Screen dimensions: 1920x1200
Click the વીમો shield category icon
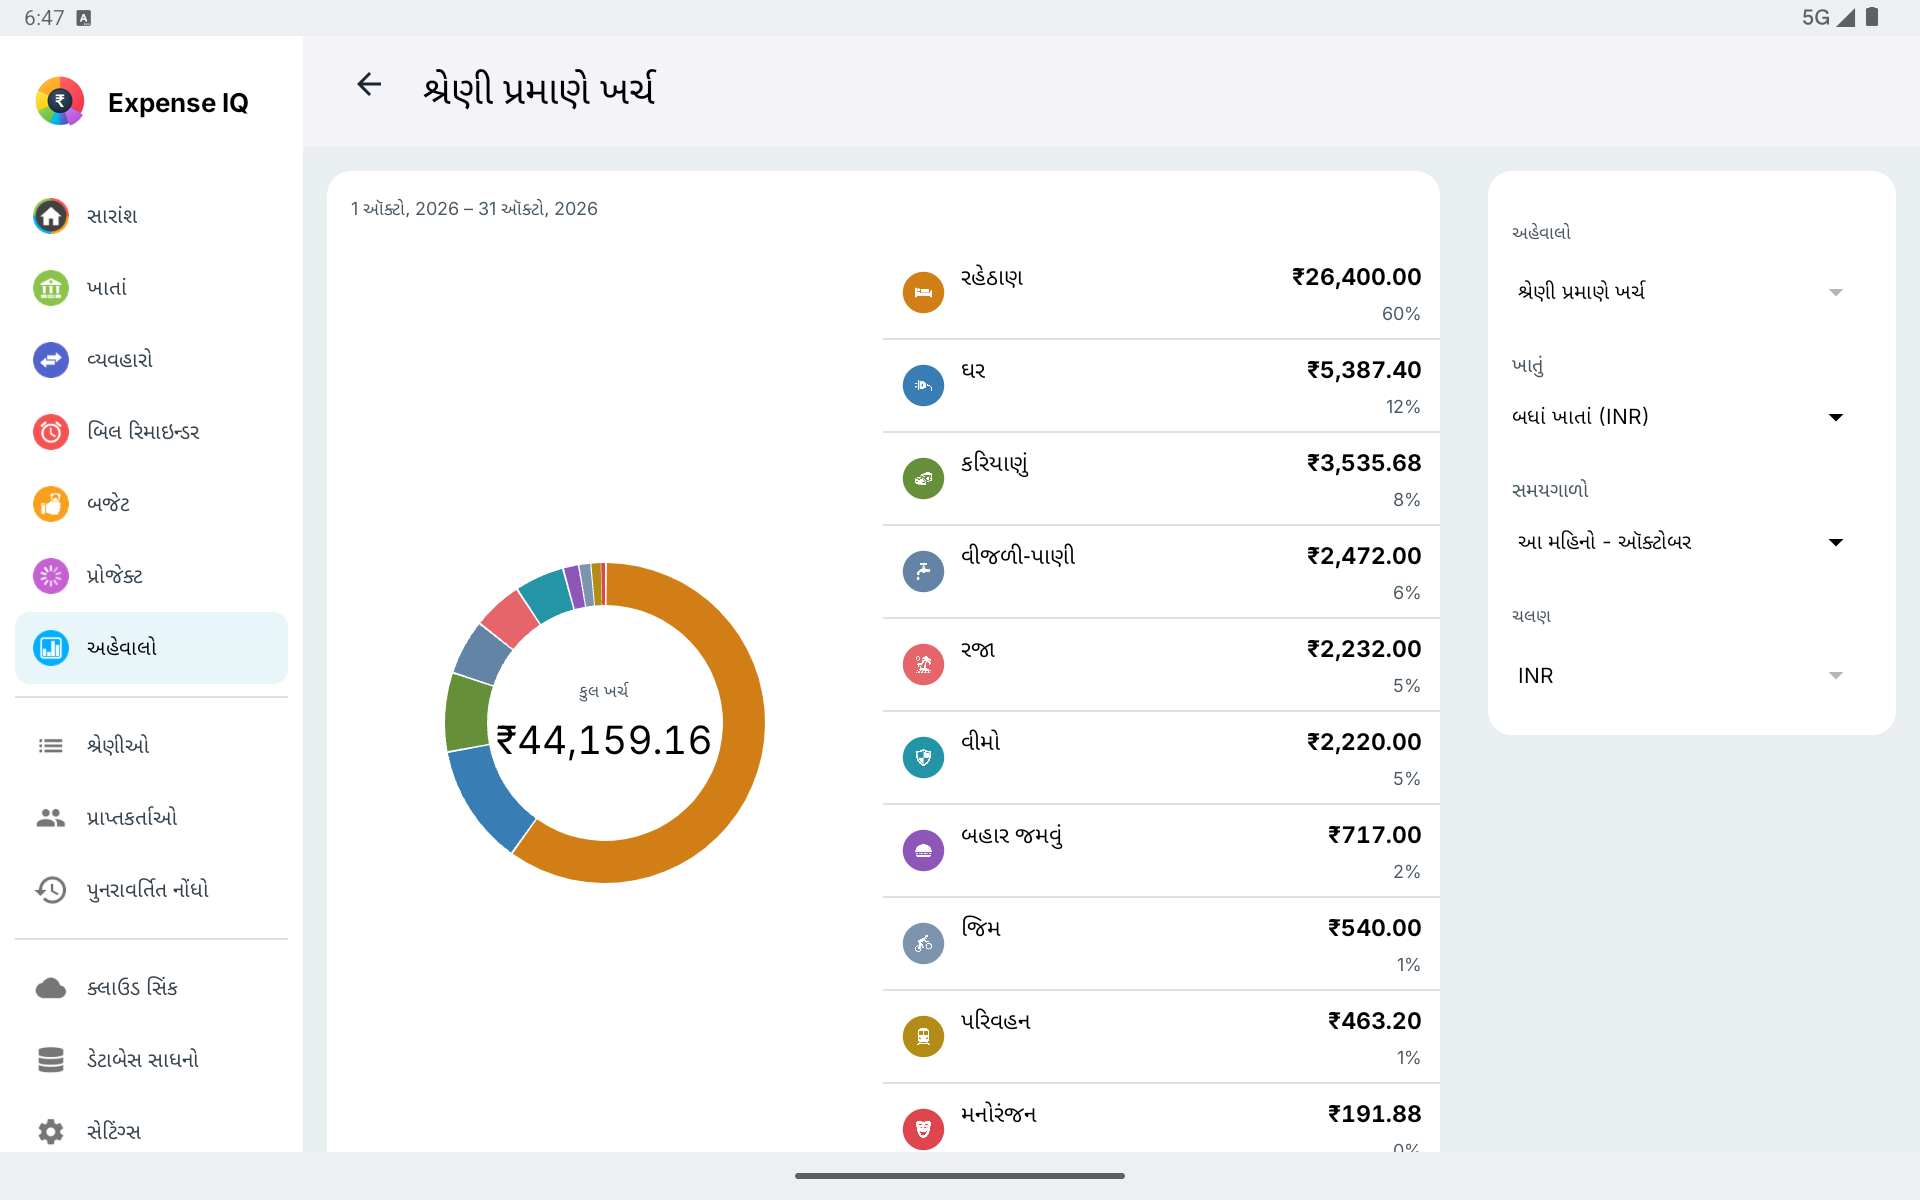coord(923,758)
